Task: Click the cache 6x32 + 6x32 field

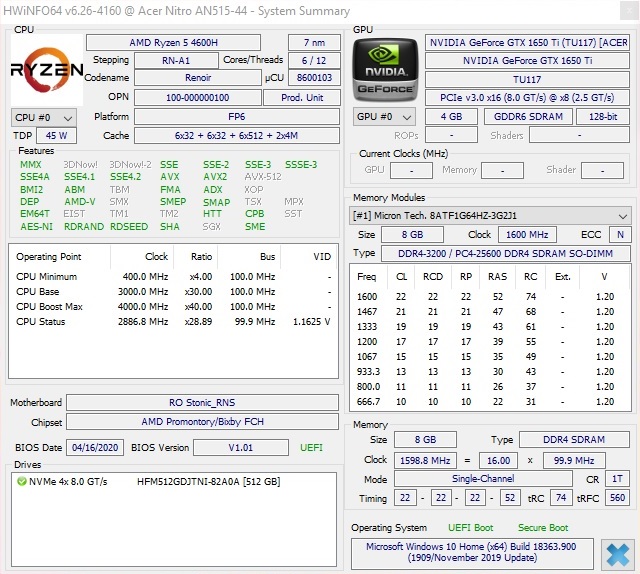Action: tap(237, 136)
